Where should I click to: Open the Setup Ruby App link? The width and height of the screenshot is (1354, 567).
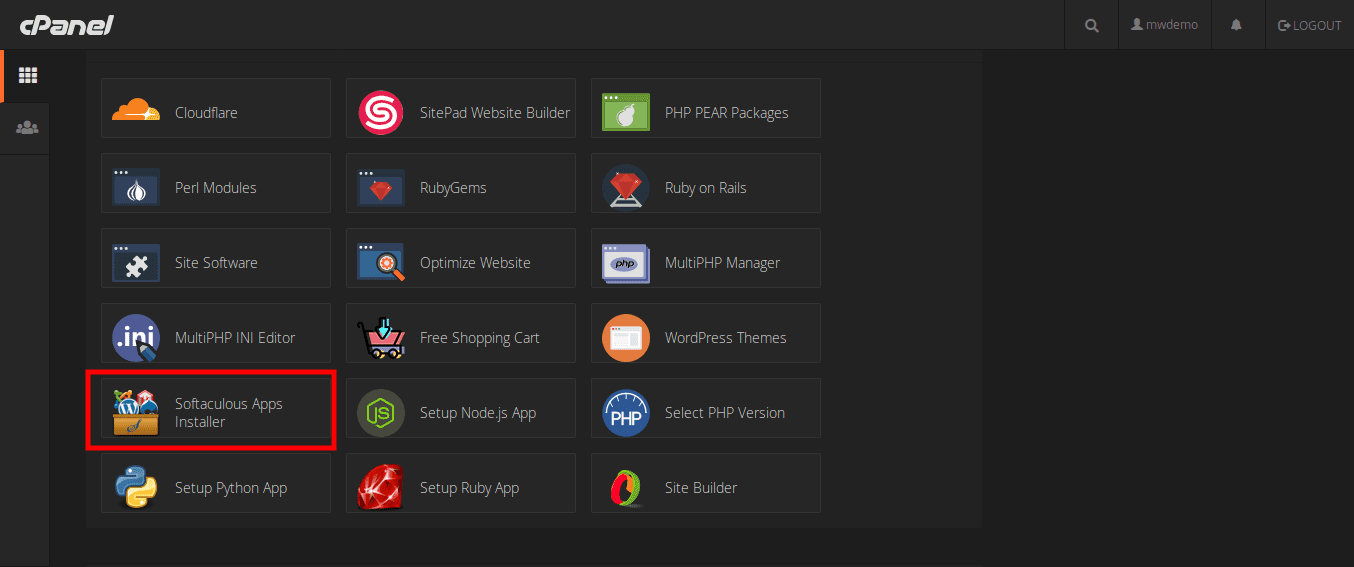(470, 488)
